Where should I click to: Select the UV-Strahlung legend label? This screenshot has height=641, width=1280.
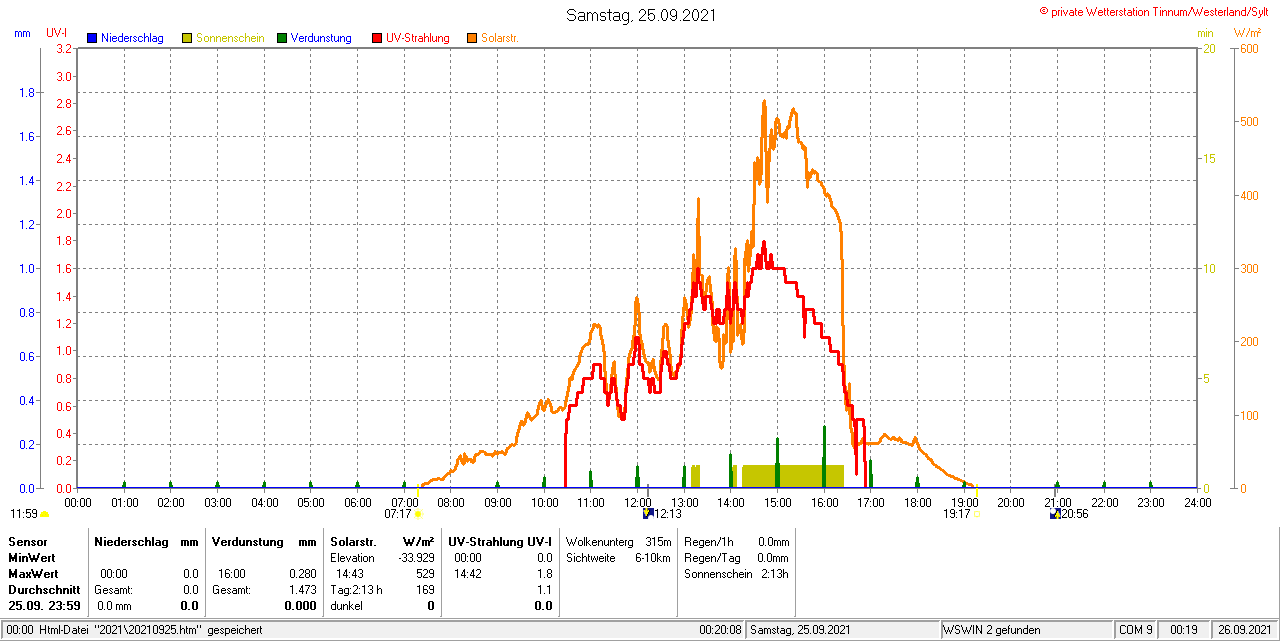point(418,38)
